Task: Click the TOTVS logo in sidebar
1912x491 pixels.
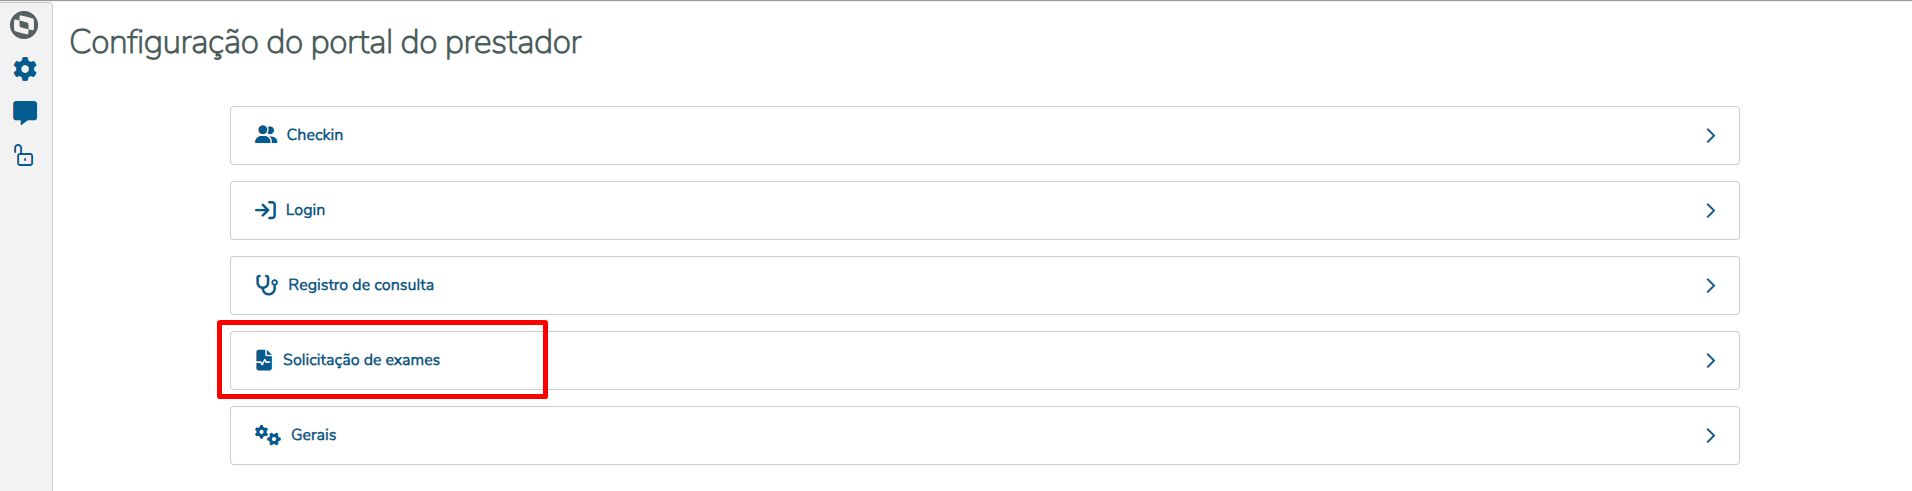Action: pos(24,24)
